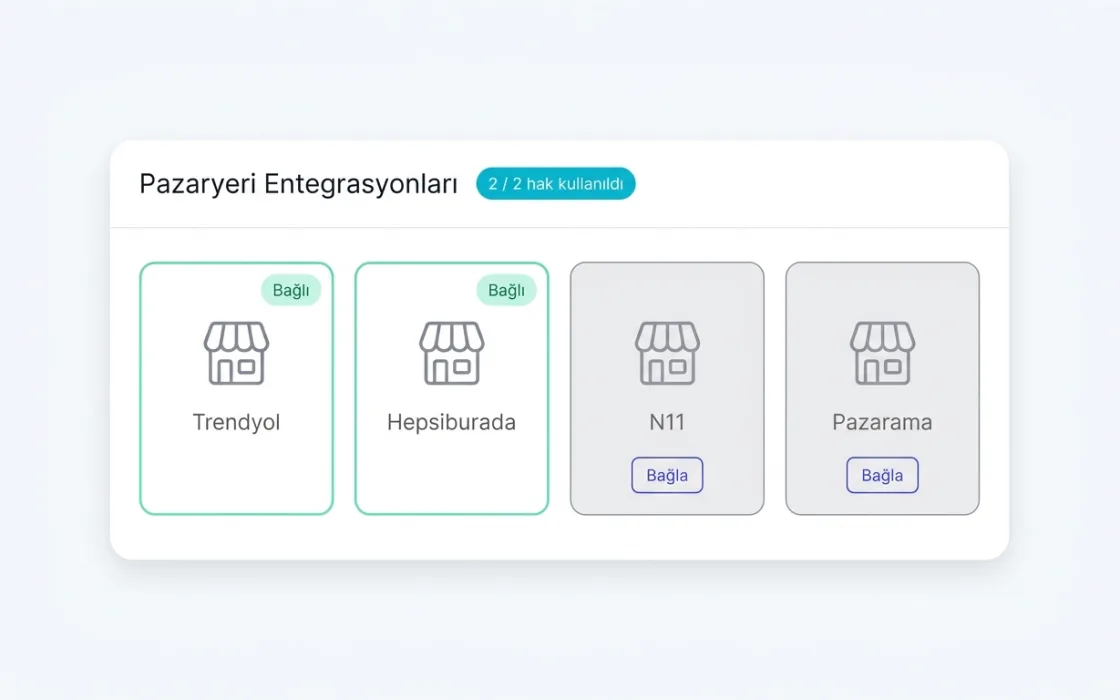Click the Bağlı badge on Trendyol card
Viewport: 1120px width, 700px height.
point(291,290)
